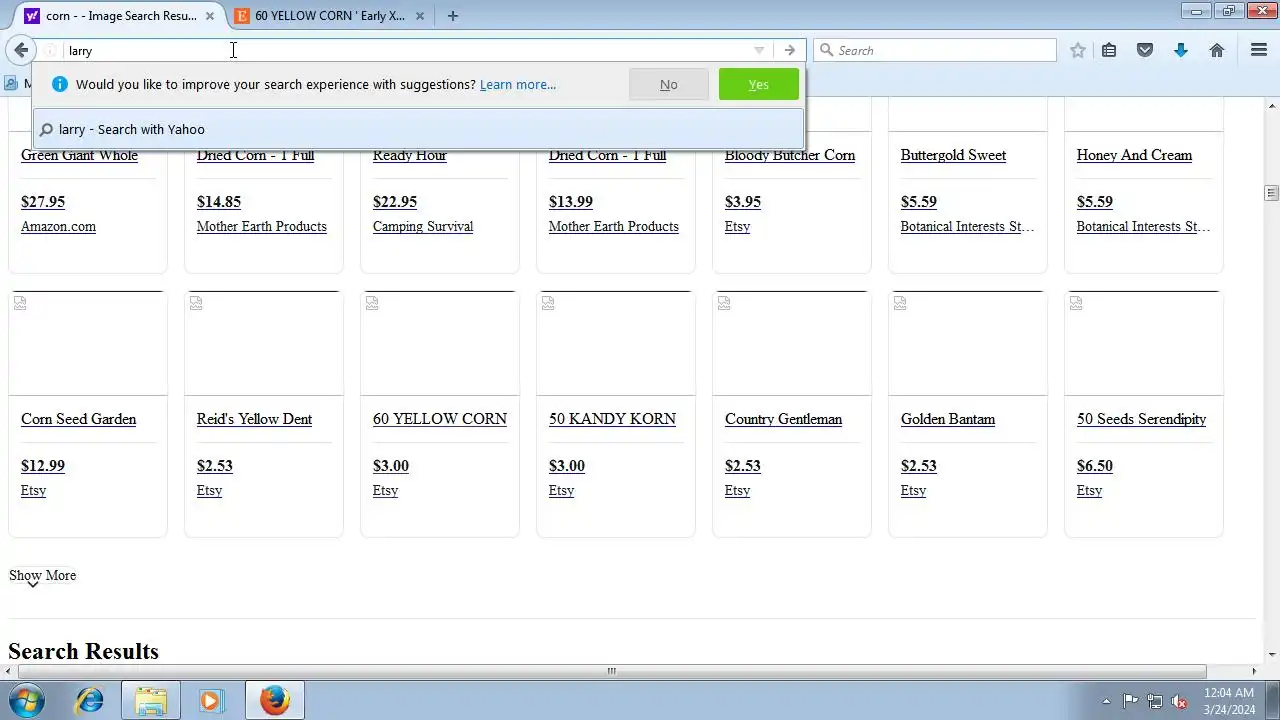Open 60 YELLOW CORN product link
Viewport: 1280px width, 720px height.
440,419
